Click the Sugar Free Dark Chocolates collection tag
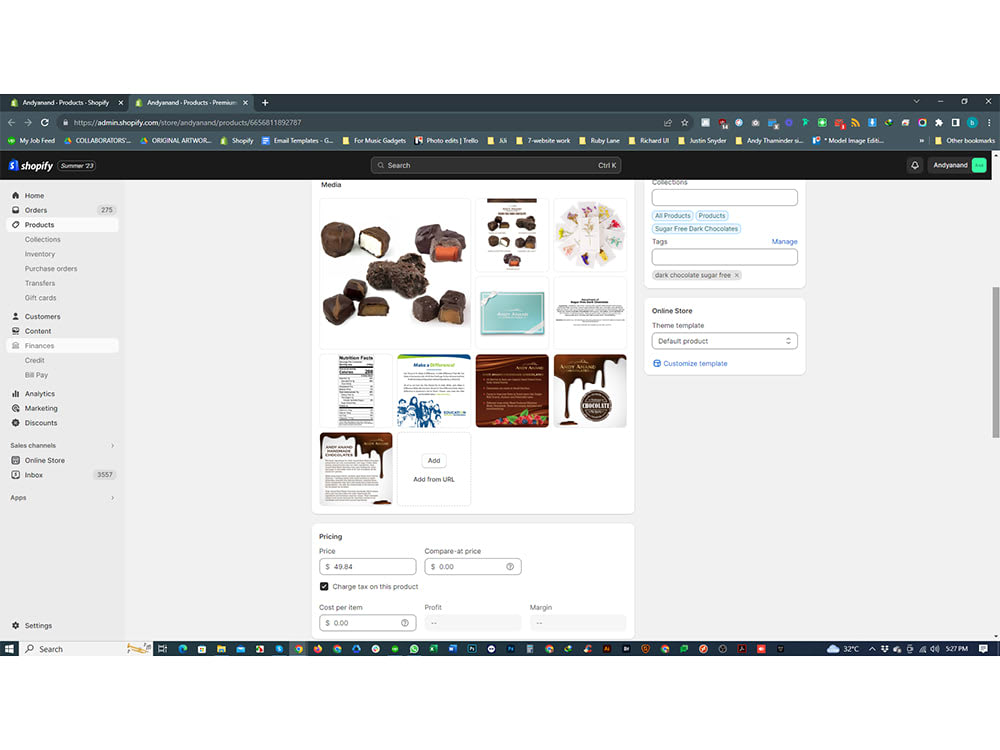Image resolution: width=1000 pixels, height=750 pixels. click(696, 229)
